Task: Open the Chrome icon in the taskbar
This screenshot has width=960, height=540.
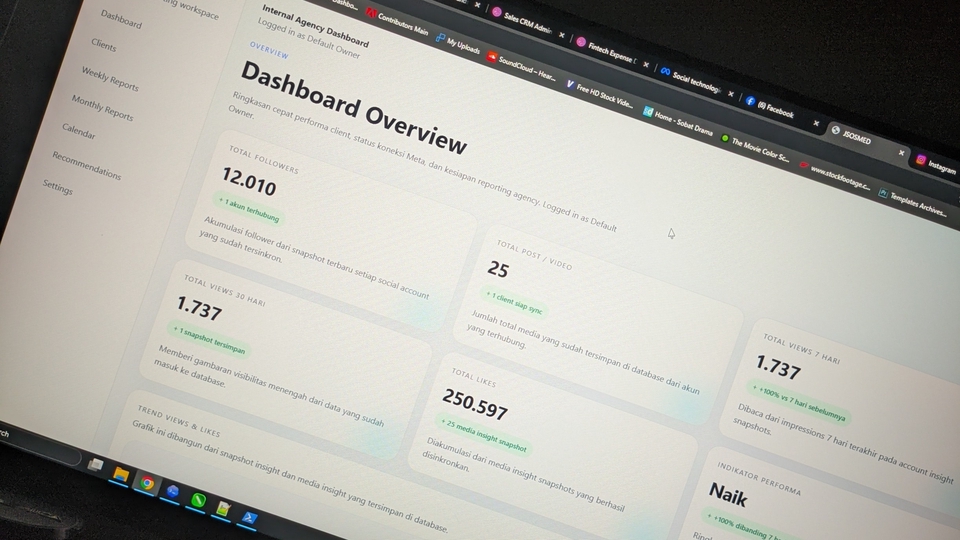Action: [x=147, y=483]
